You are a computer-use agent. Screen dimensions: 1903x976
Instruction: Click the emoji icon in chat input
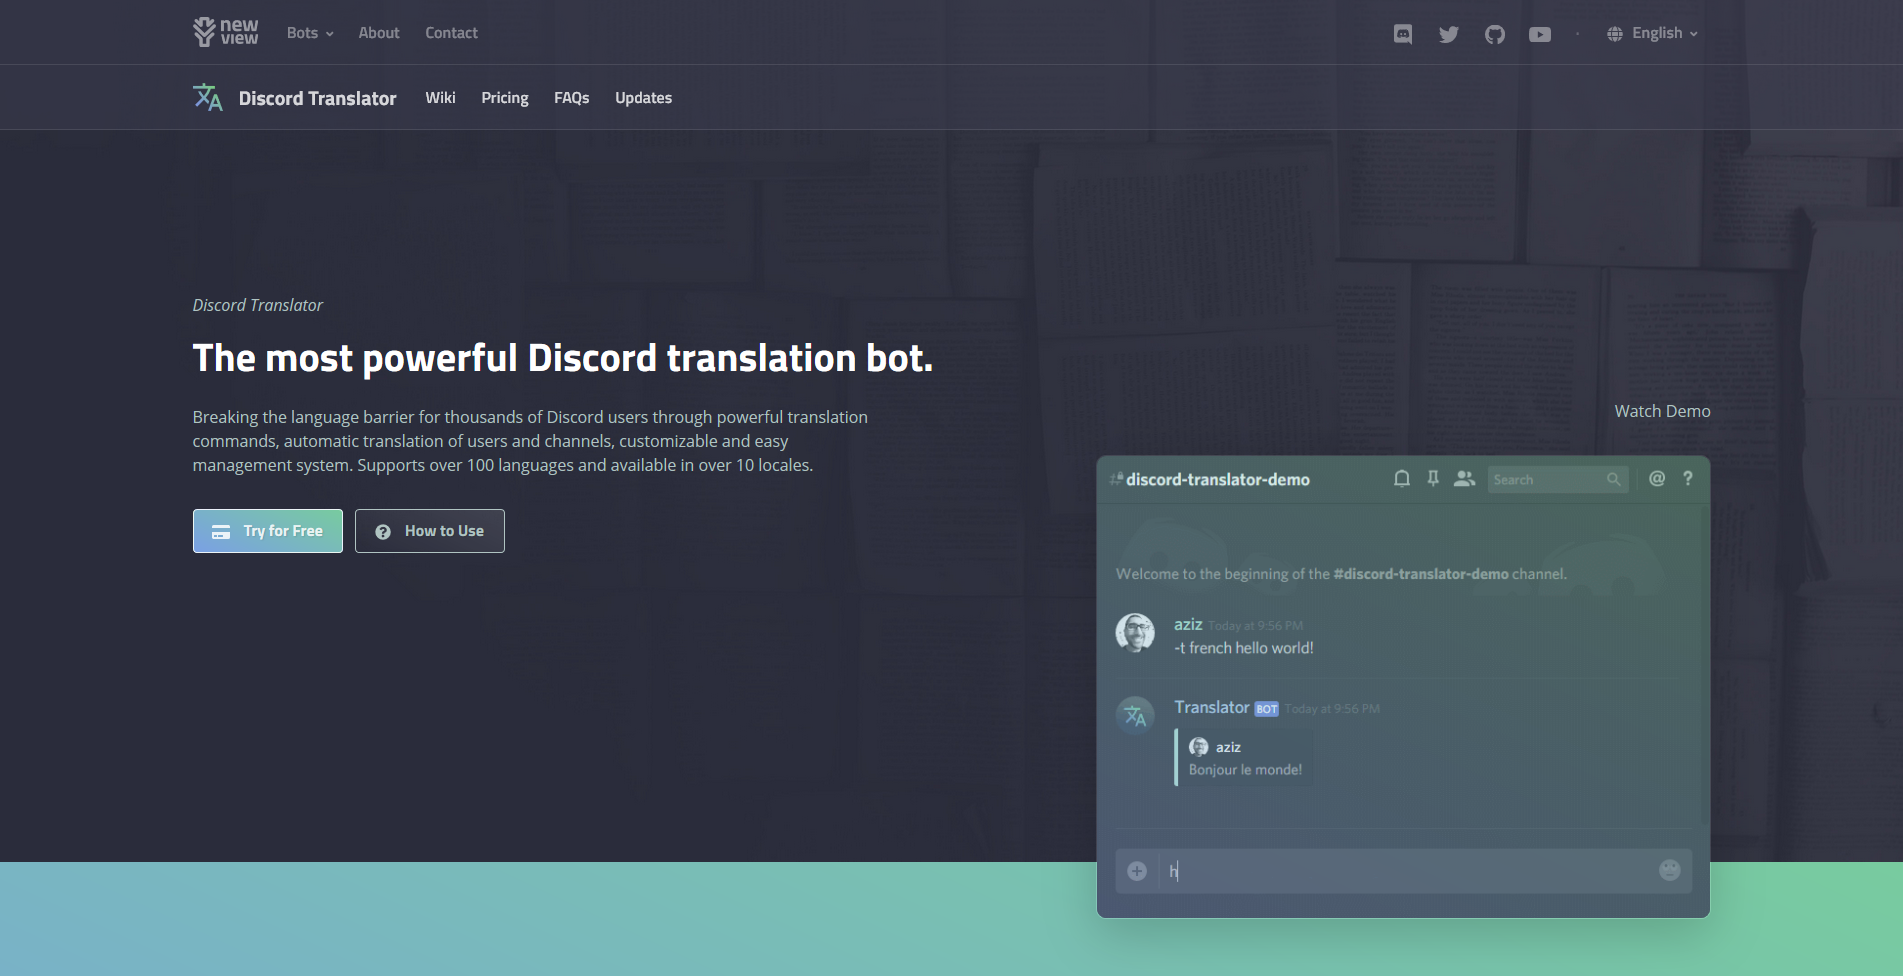tap(1670, 870)
